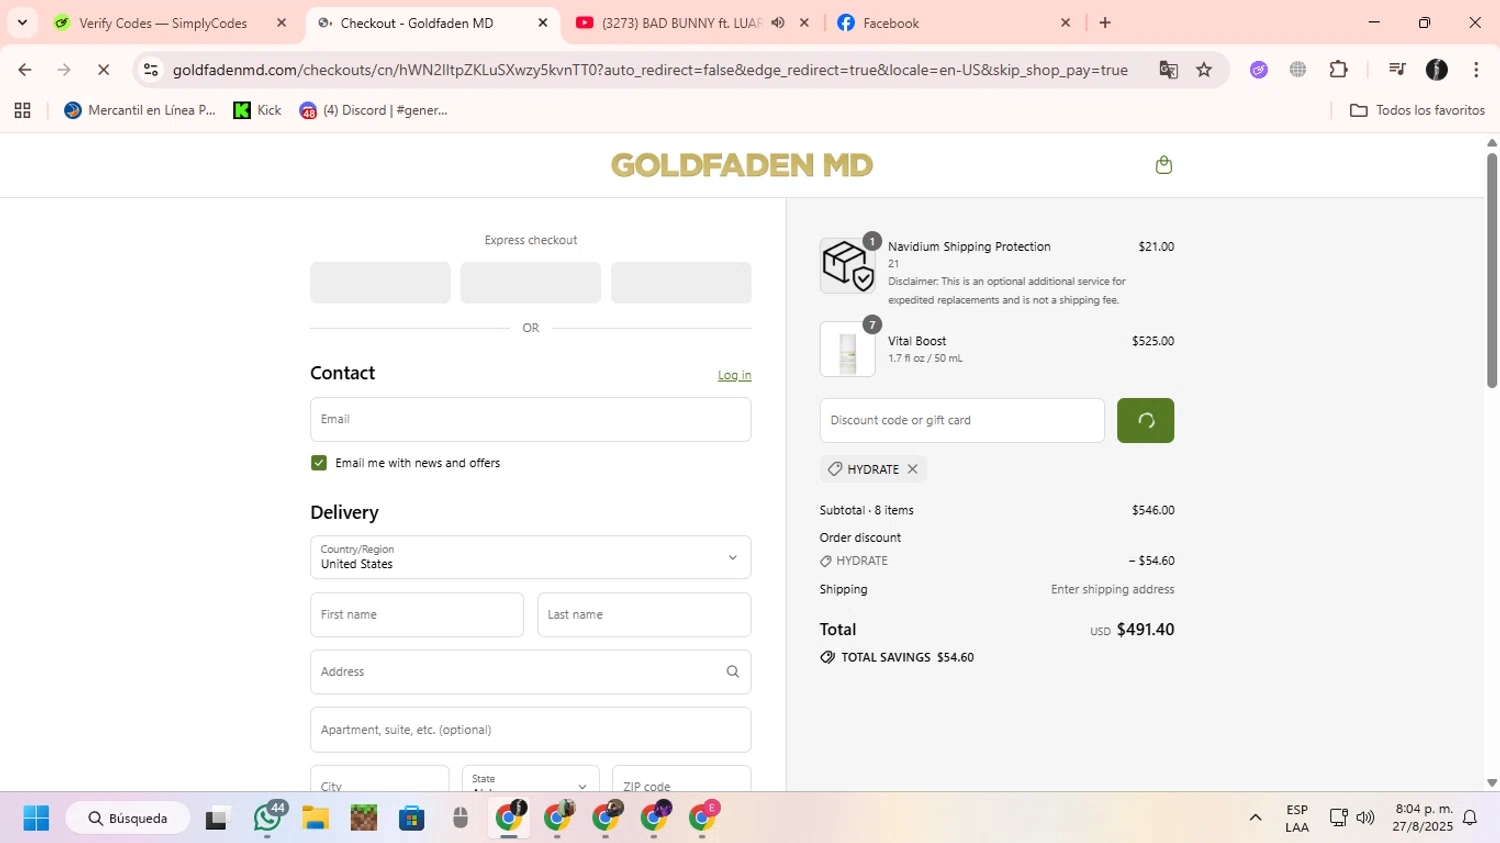1500x843 pixels.
Task: Click the Discount code or gift card field
Action: (x=962, y=420)
